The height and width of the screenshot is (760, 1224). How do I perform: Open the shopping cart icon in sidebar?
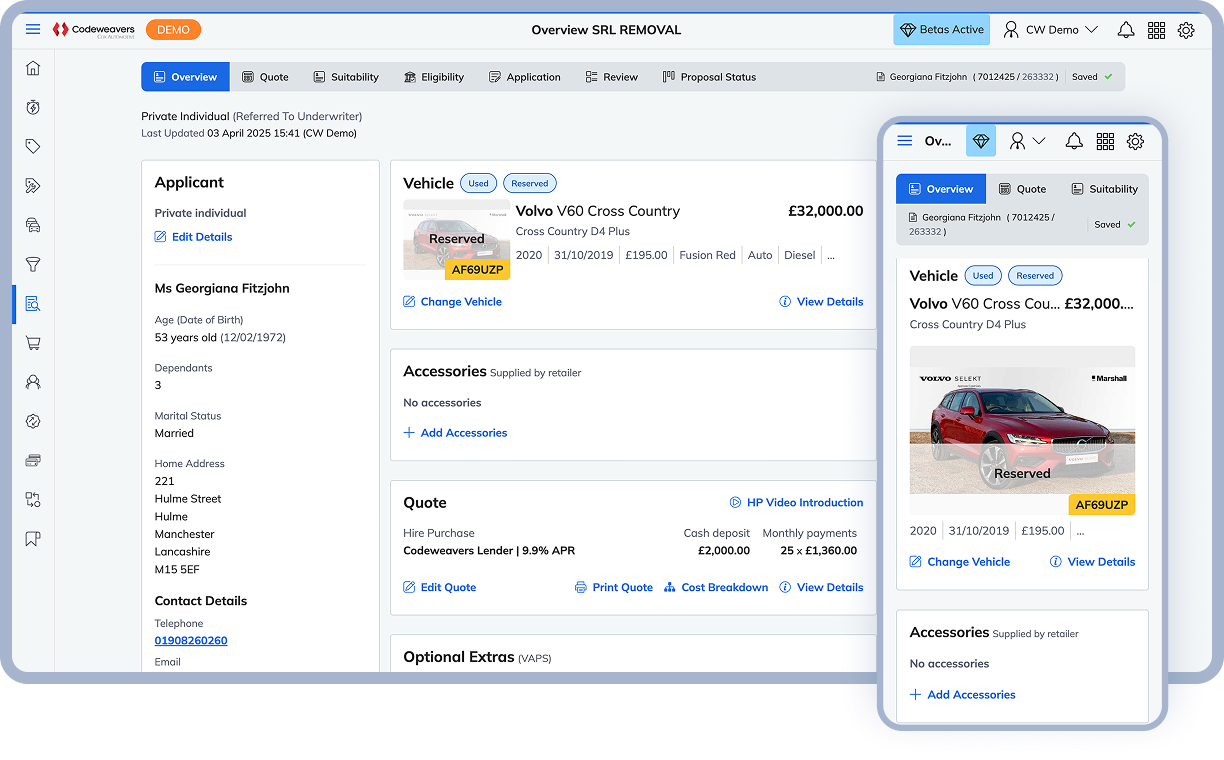[x=33, y=343]
